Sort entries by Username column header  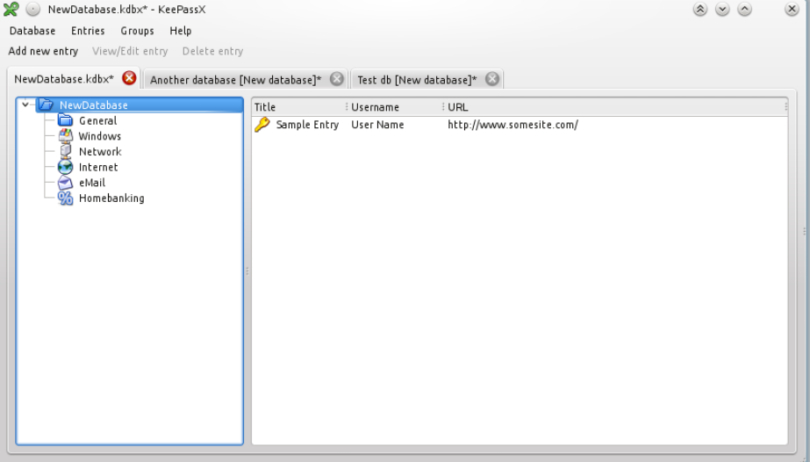coord(392,107)
